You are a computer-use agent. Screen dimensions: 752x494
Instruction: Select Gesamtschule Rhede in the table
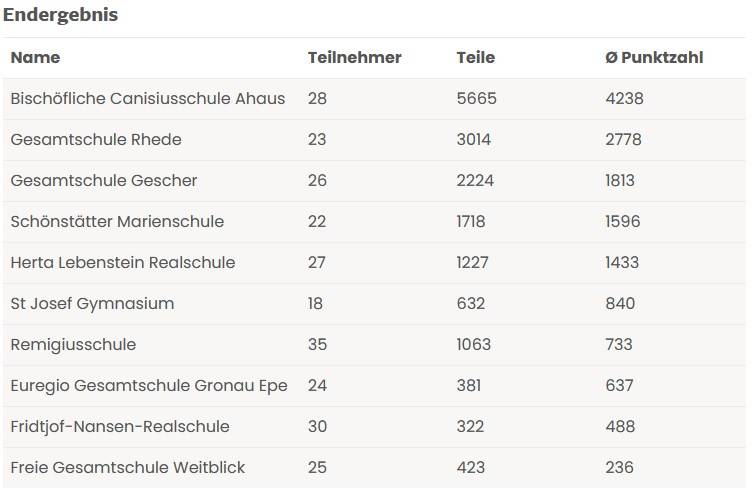pyautogui.click(x=96, y=140)
